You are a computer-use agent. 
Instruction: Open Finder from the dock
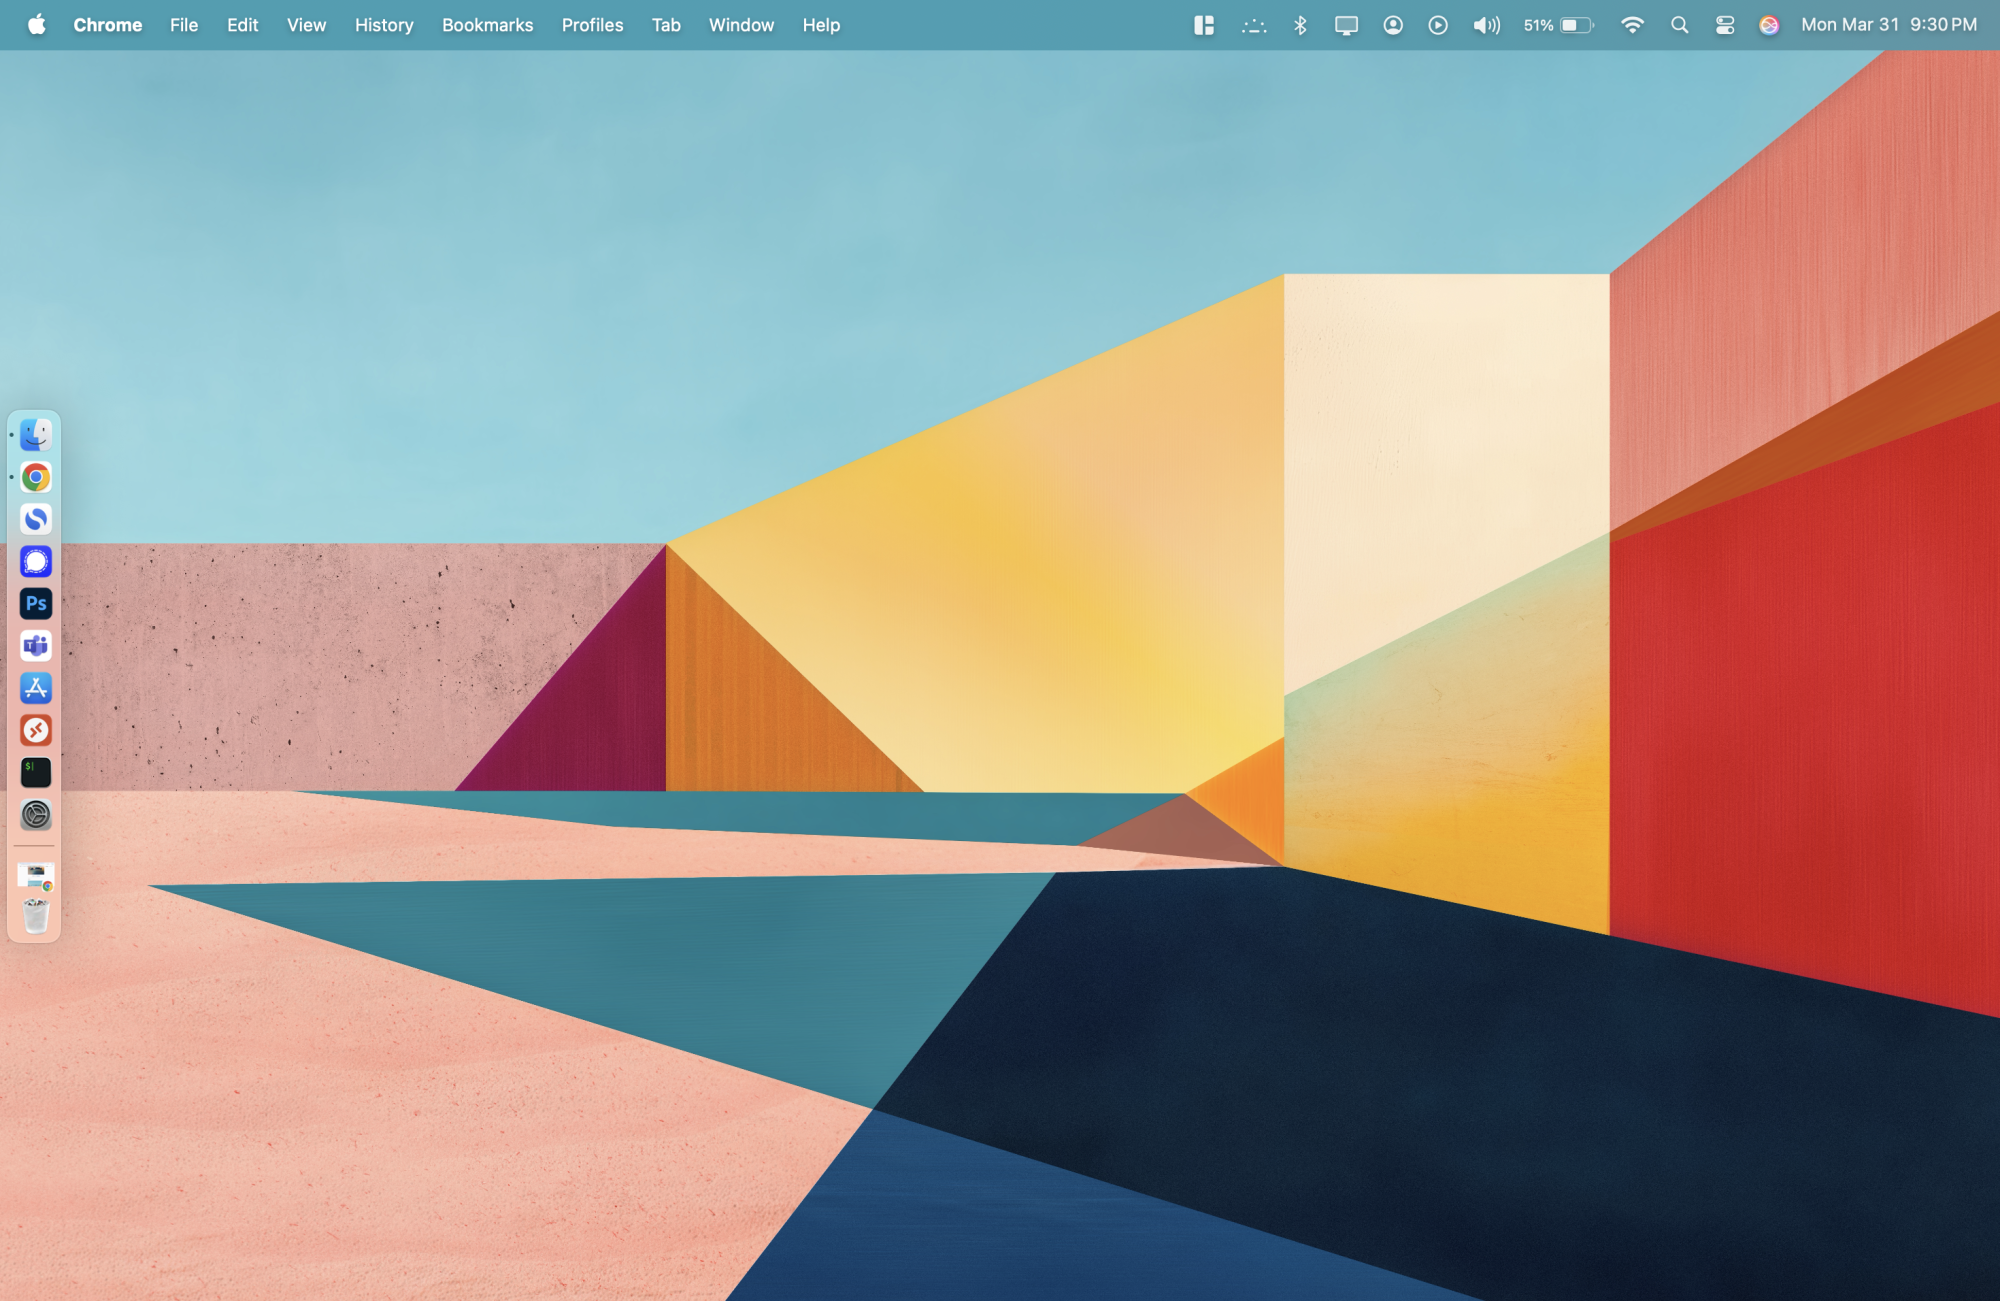[x=36, y=435]
